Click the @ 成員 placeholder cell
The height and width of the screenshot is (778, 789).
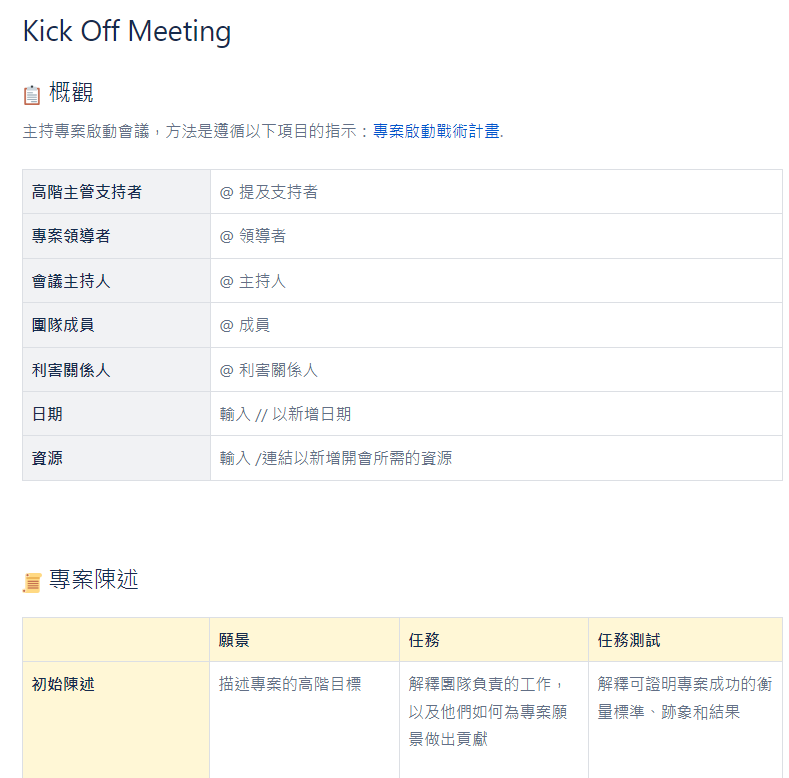[245, 325]
